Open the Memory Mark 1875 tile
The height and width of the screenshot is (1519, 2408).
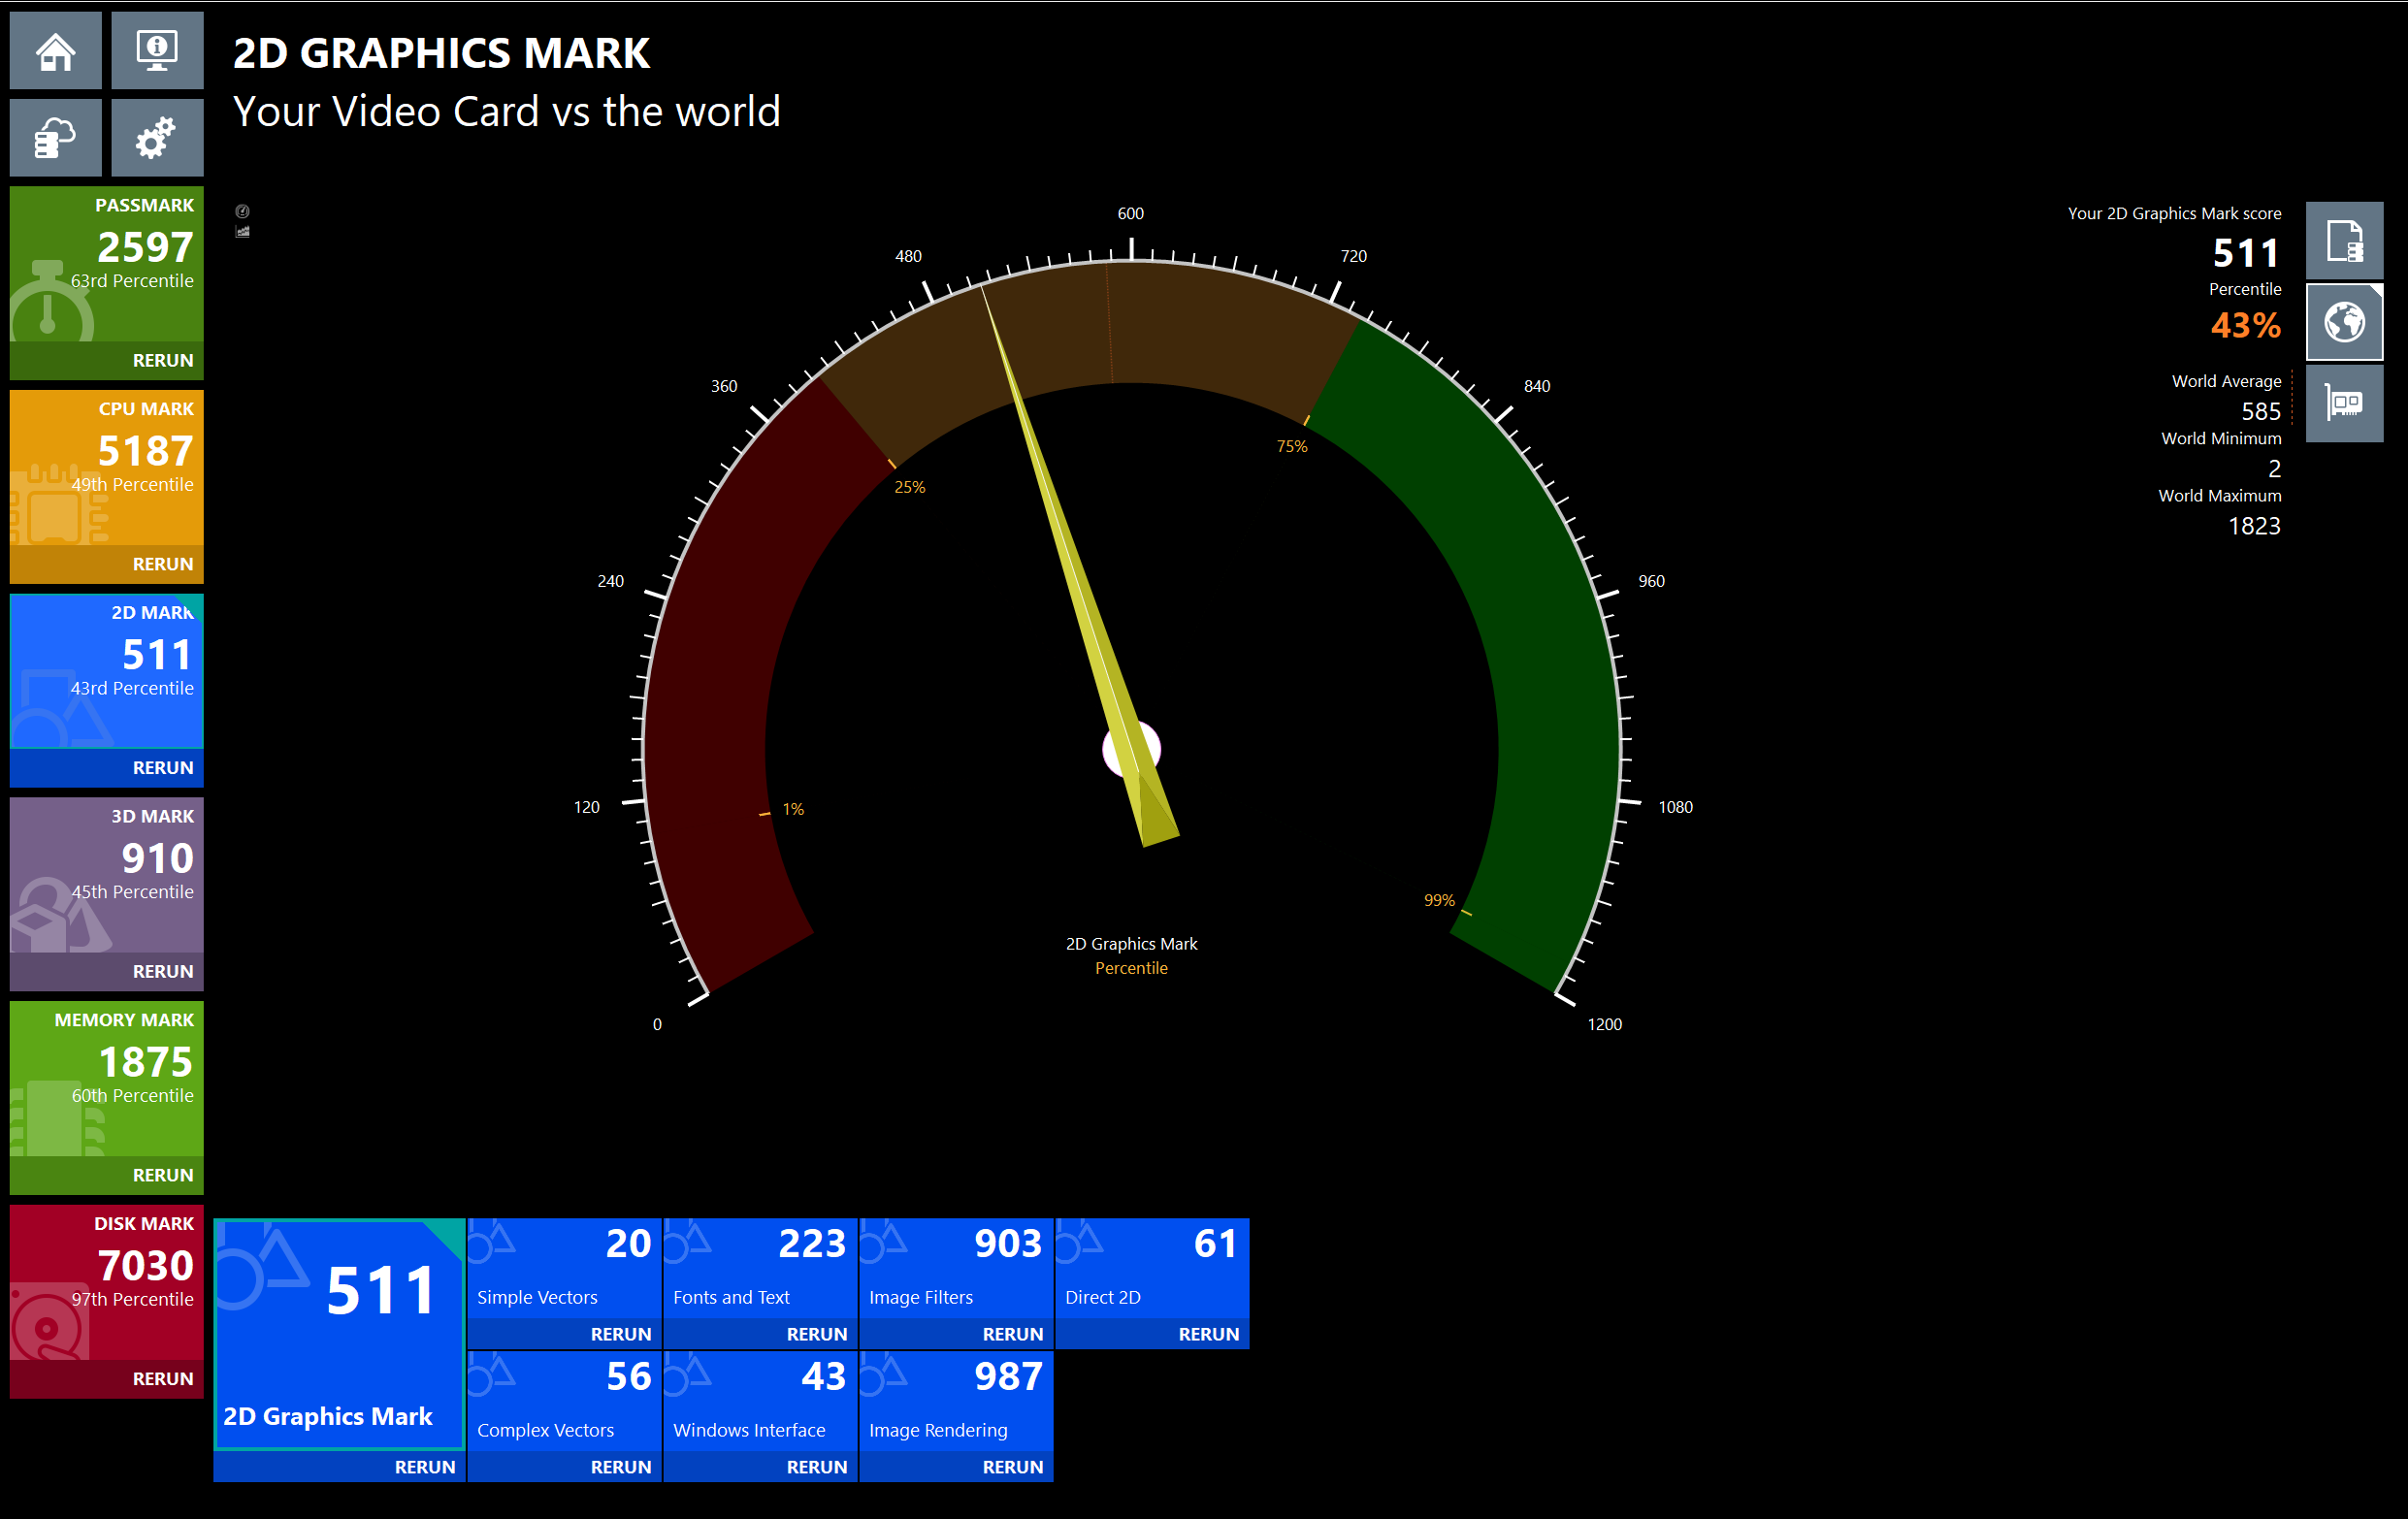[107, 1079]
